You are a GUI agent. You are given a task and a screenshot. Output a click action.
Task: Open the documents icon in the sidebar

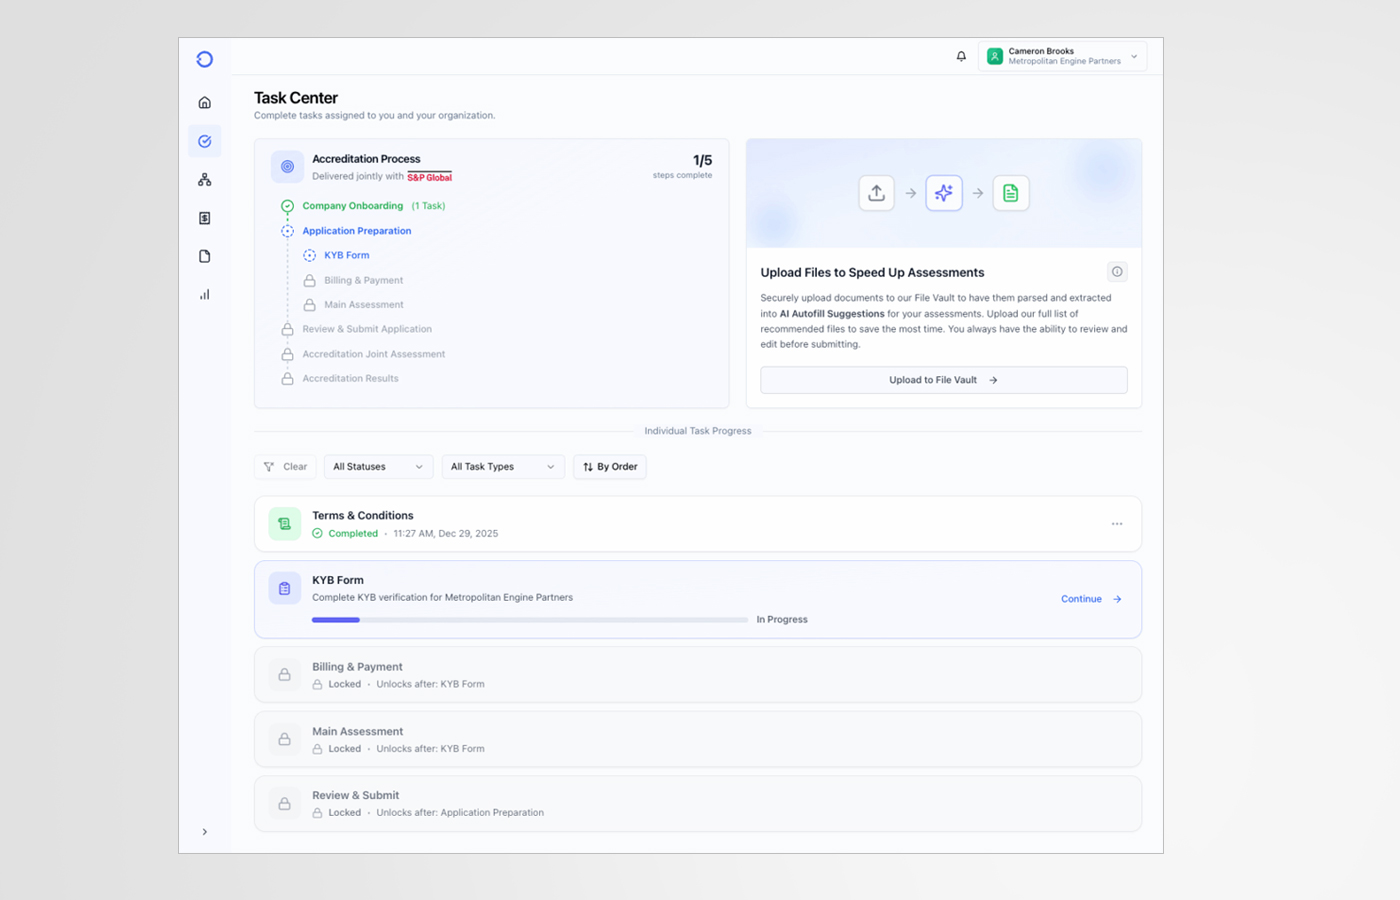click(x=204, y=256)
